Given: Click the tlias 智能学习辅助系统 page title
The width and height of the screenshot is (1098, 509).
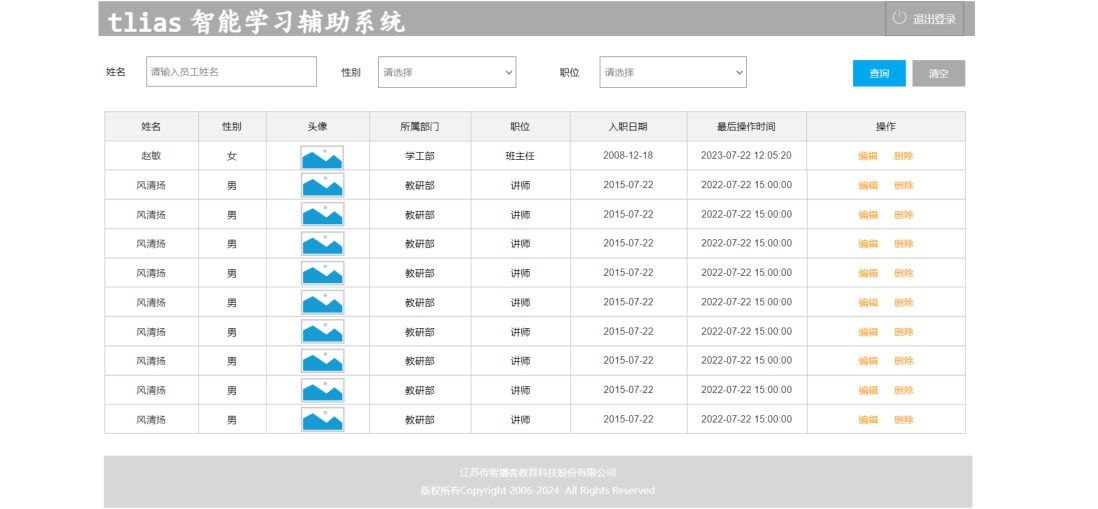Looking at the screenshot, I should (256, 22).
